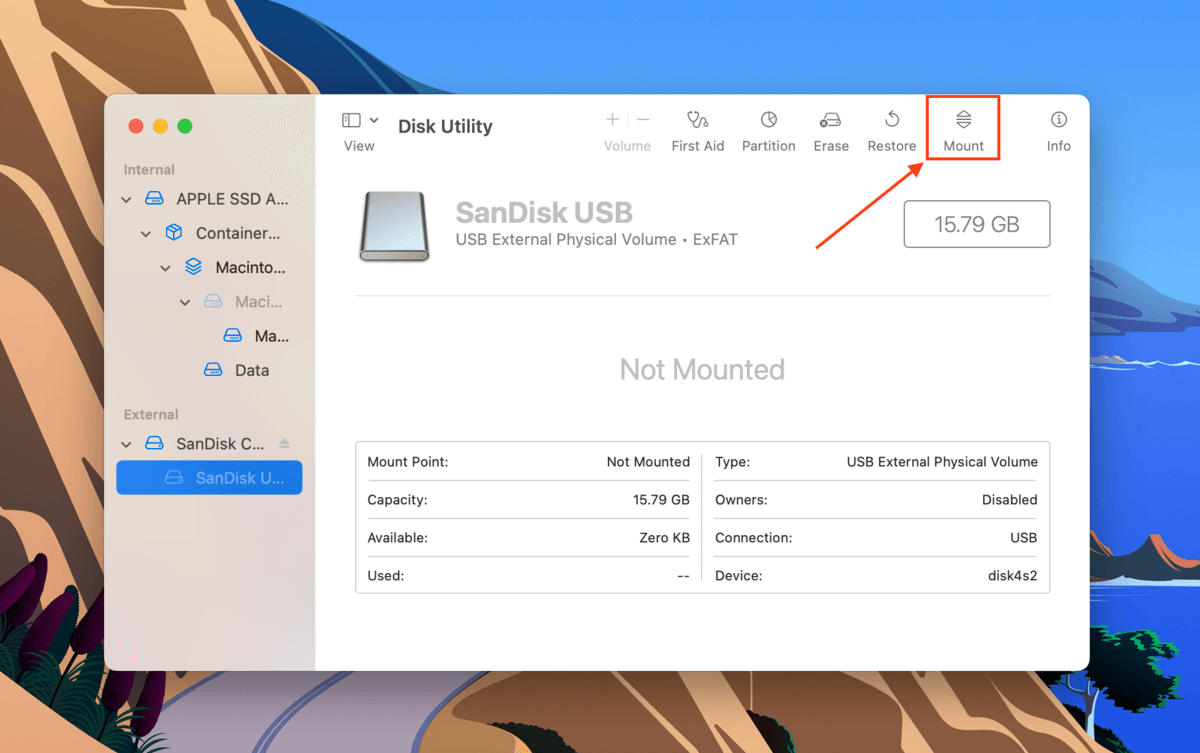Screen dimensions: 1200x753
Task: Select the Data volume
Action: pos(209,370)
